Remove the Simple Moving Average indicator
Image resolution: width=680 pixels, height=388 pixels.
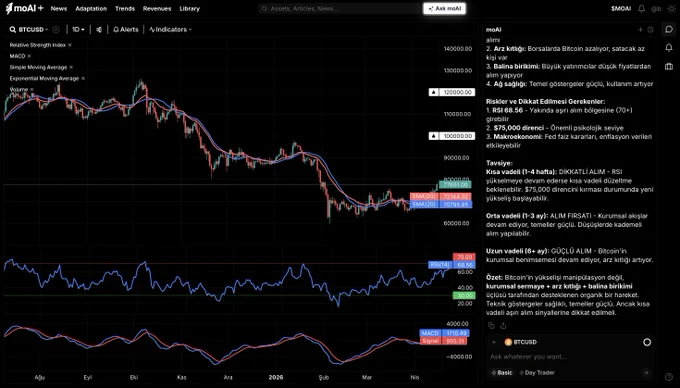tap(71, 67)
